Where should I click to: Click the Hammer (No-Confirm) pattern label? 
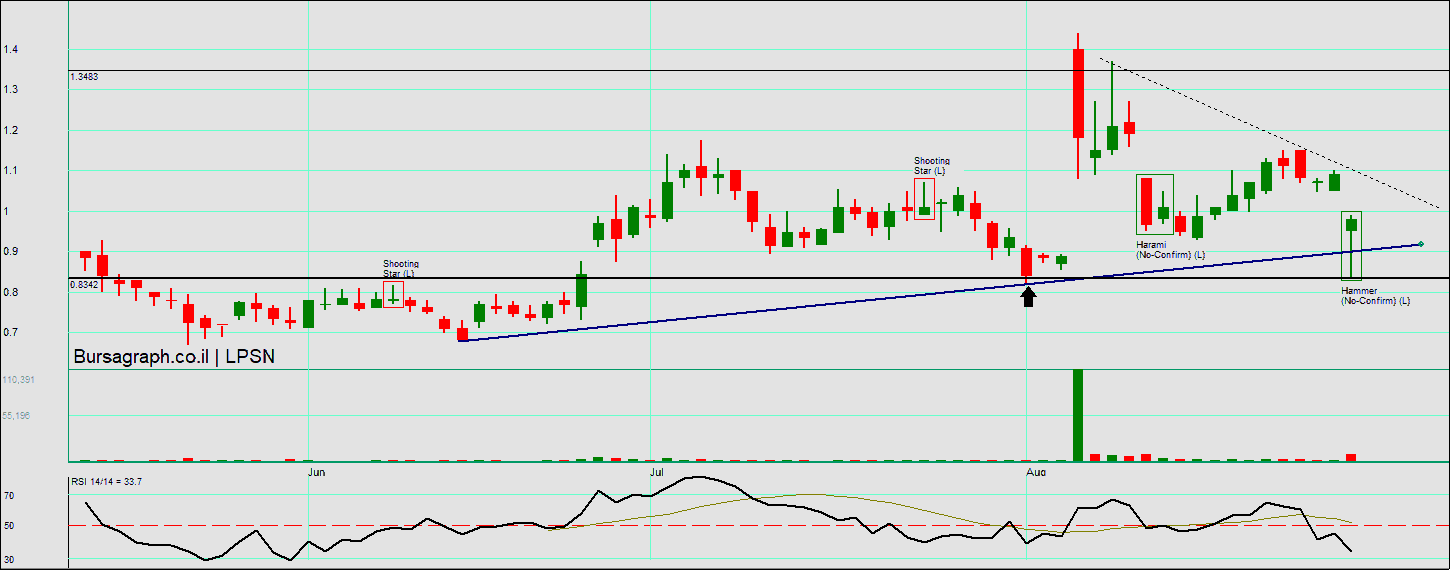tap(1375, 296)
